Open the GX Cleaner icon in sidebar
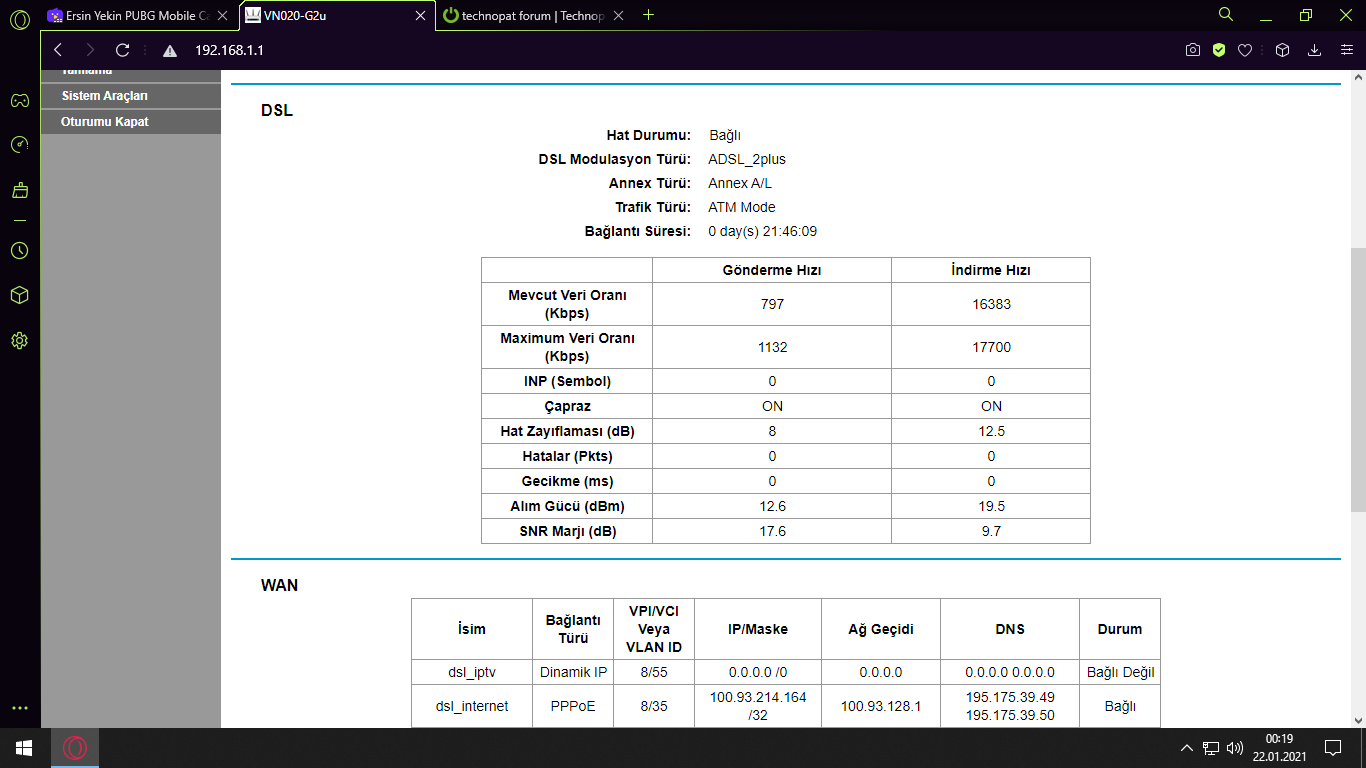The height and width of the screenshot is (768, 1366). click(20, 190)
